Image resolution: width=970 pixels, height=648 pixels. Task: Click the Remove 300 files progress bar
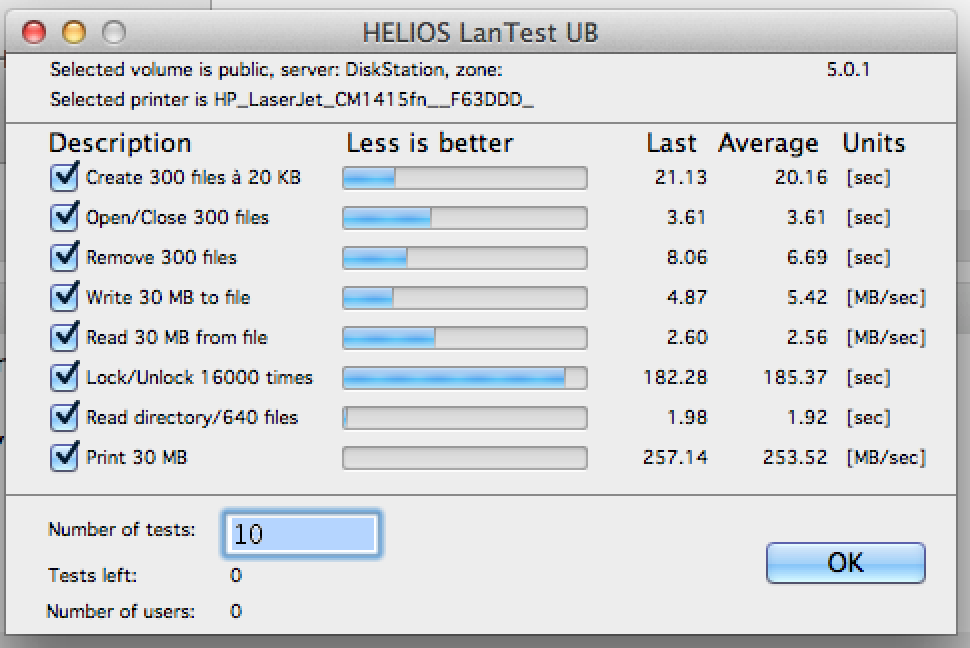(x=465, y=258)
